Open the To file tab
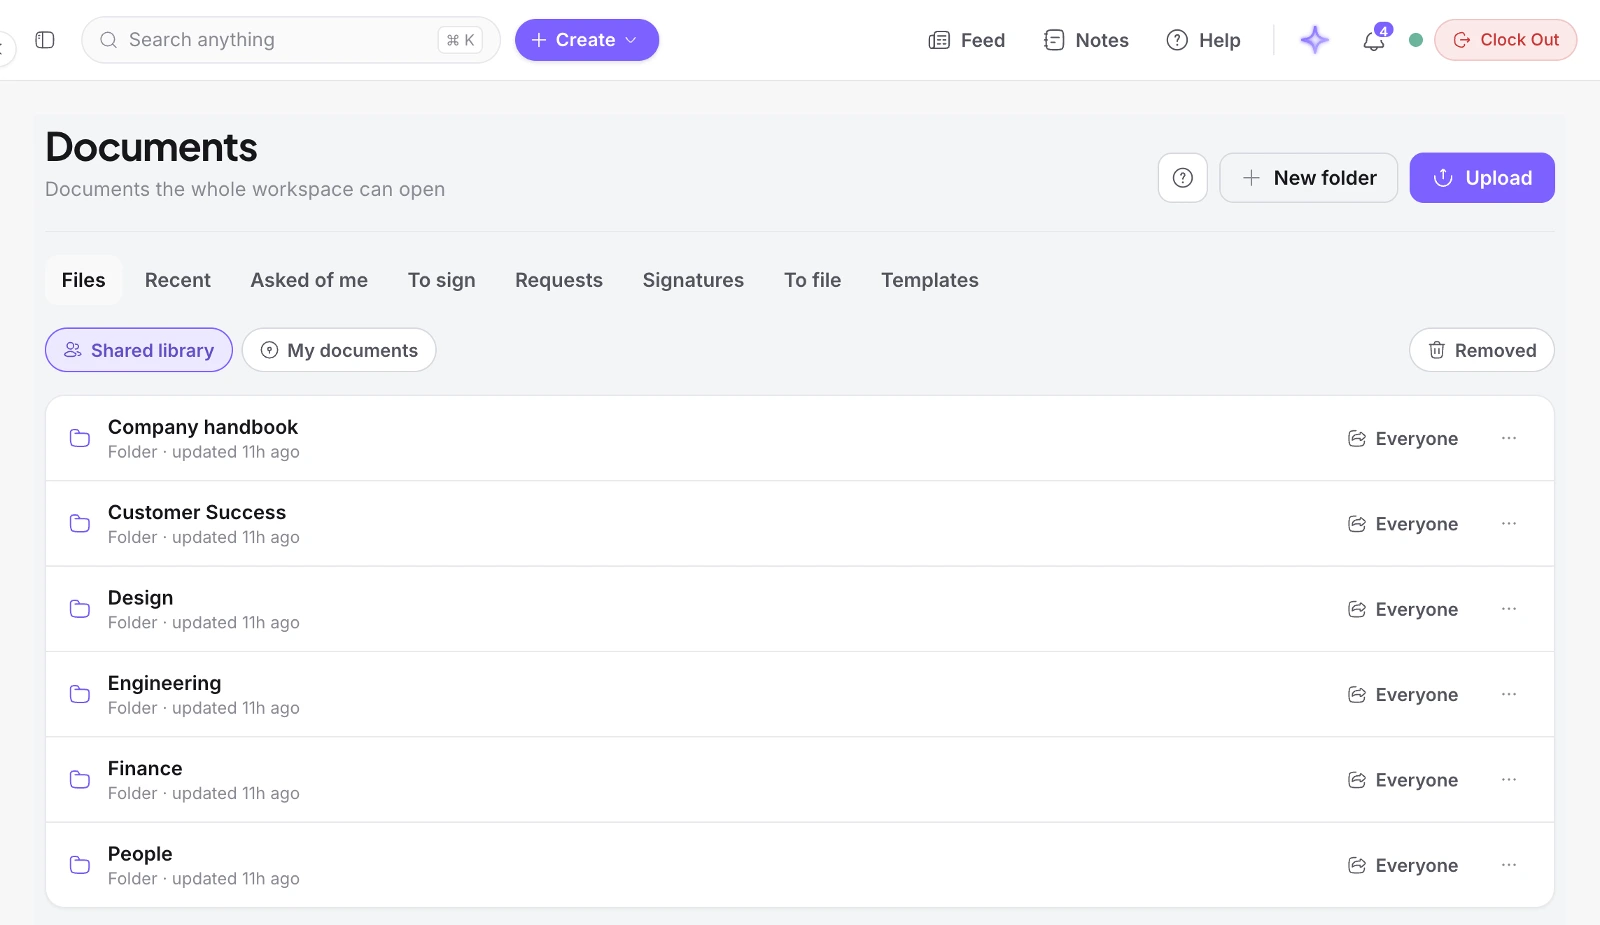 coord(812,280)
